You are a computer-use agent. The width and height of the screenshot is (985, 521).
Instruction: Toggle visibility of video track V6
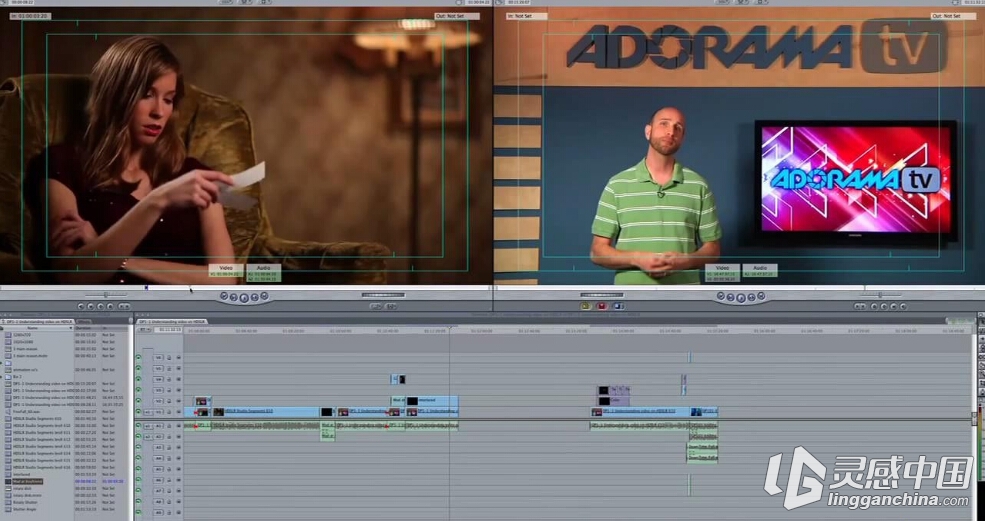[x=138, y=357]
